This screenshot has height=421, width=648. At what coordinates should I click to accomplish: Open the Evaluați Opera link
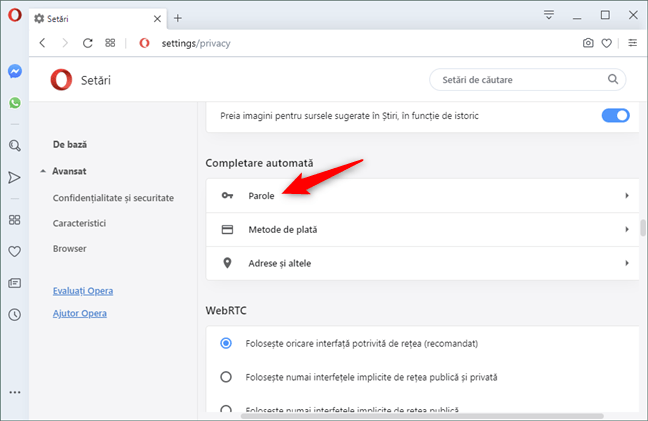point(83,291)
